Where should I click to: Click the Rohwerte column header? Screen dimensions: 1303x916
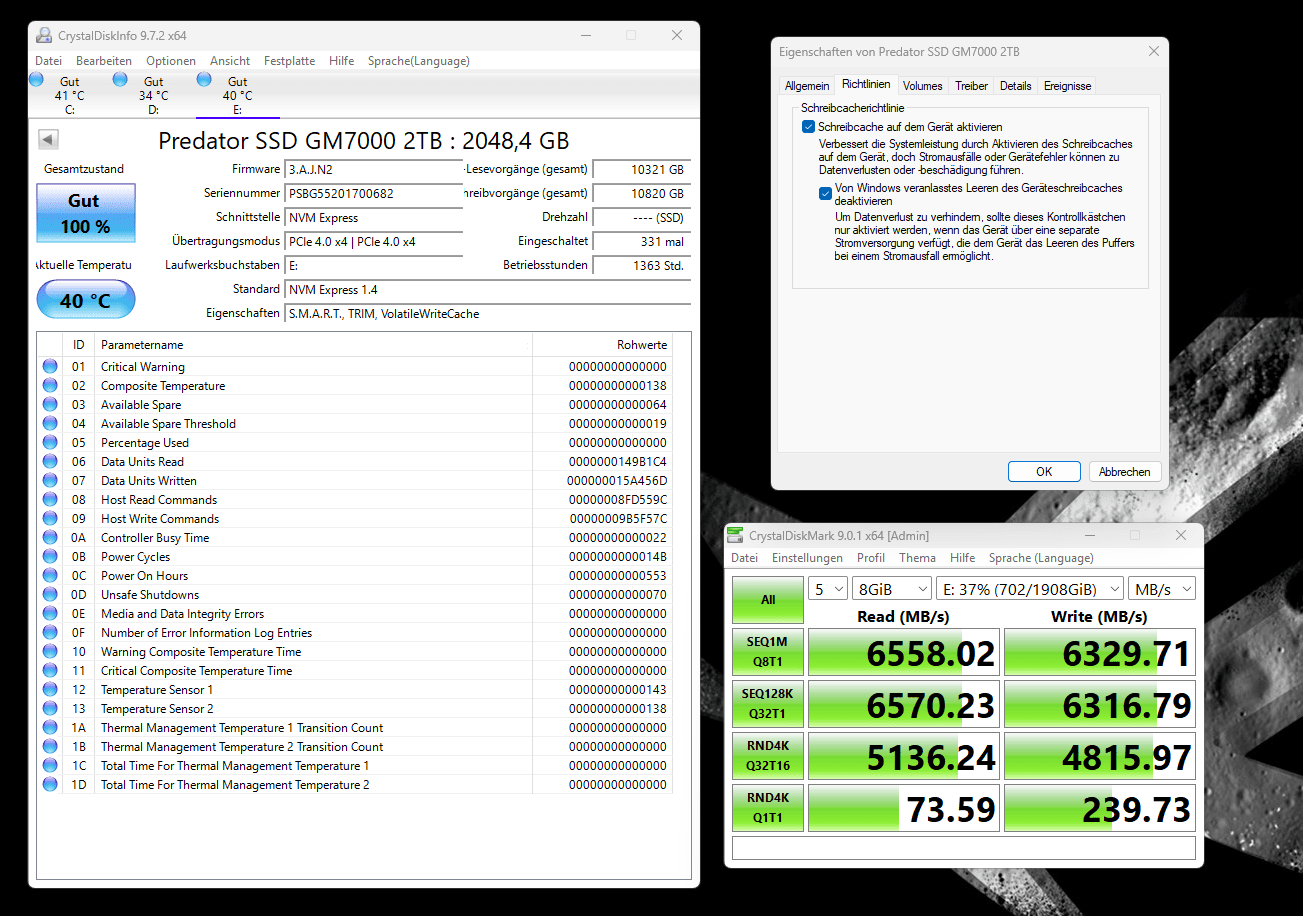[602, 345]
